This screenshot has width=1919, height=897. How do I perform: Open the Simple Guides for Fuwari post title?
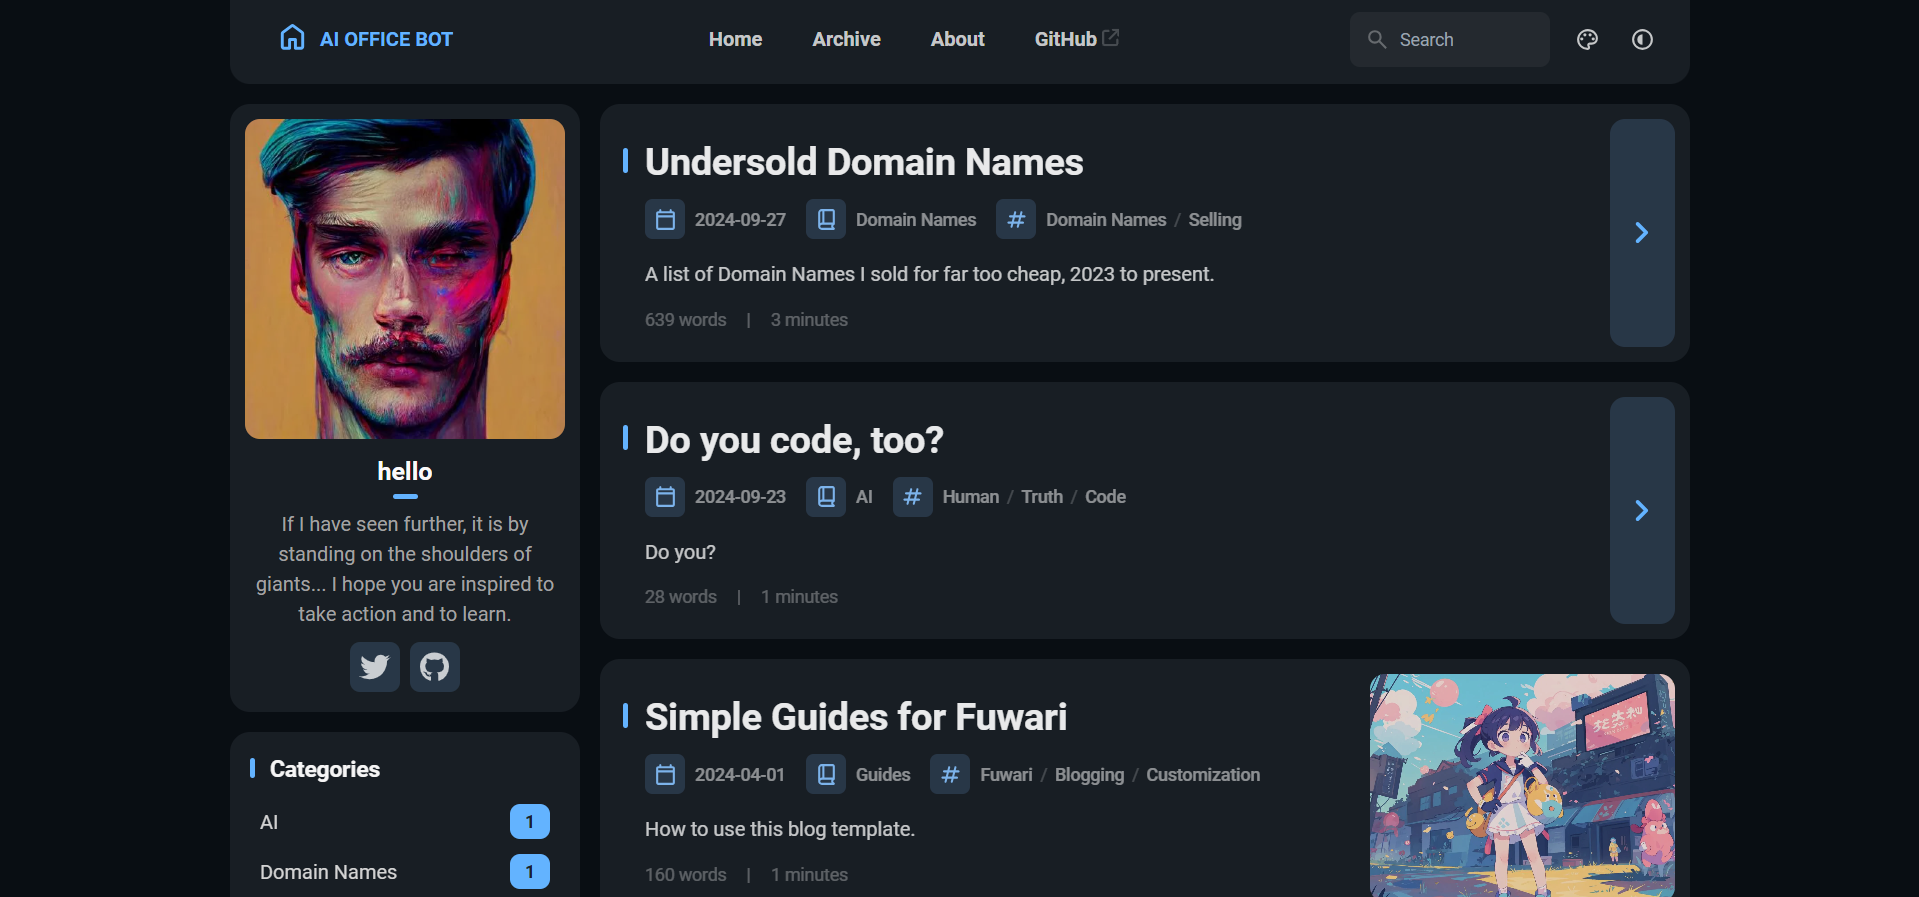(x=855, y=718)
